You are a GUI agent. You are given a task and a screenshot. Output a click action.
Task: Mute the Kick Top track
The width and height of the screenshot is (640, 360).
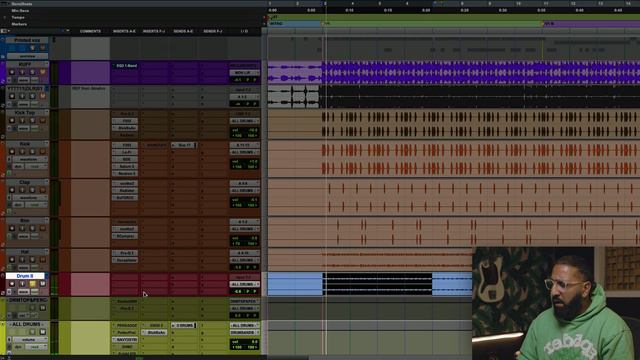tap(42, 120)
